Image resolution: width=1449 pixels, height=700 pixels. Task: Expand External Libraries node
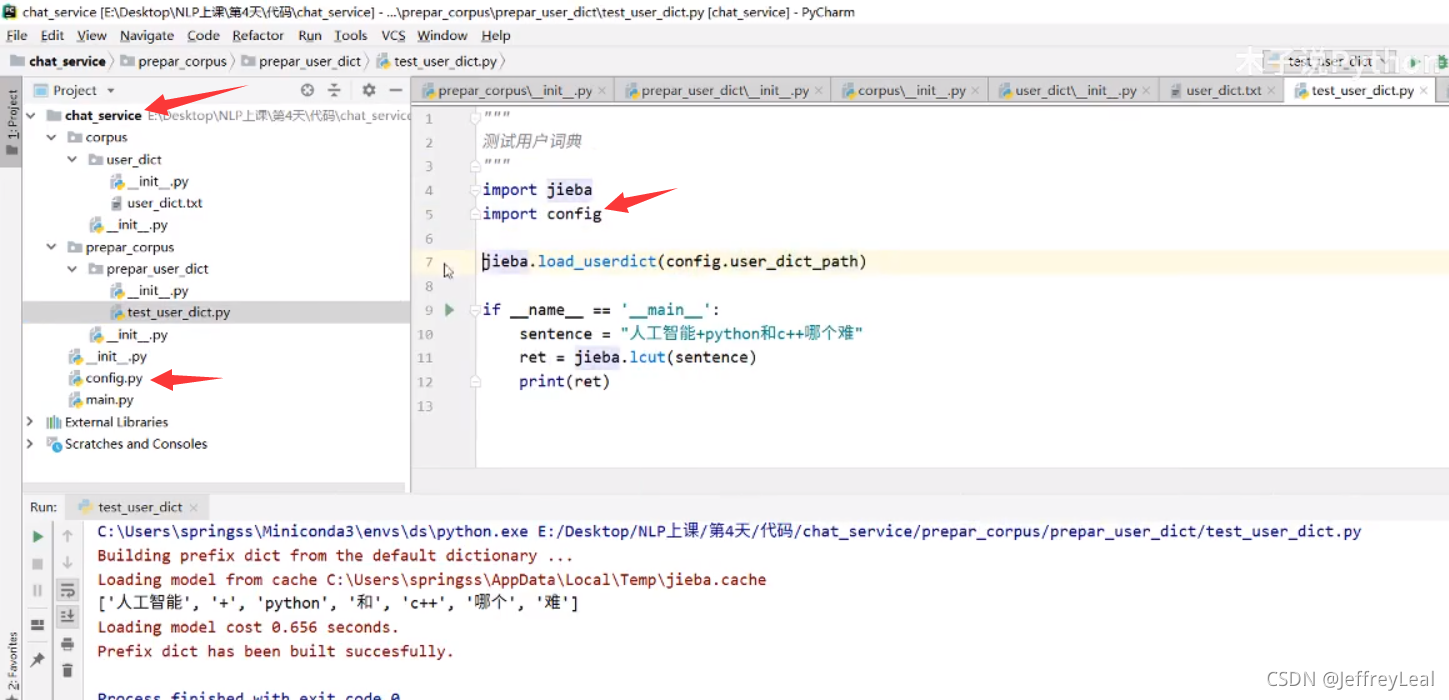30,422
